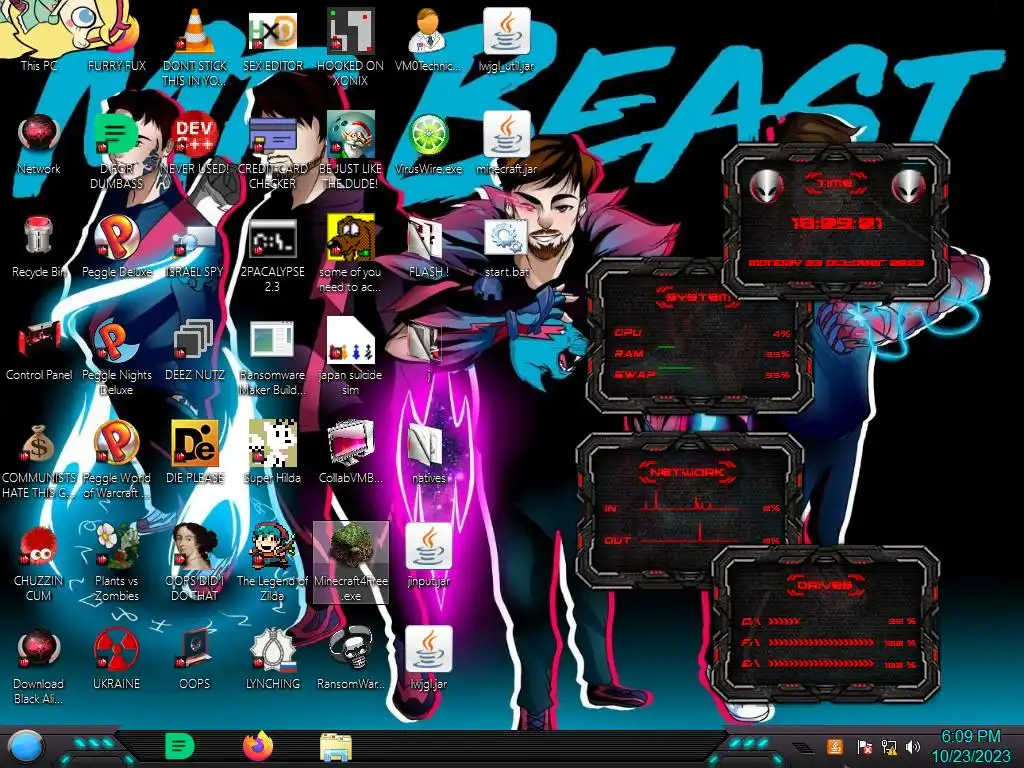Select the natives folder
Image resolution: width=1024 pixels, height=768 pixels.
[x=428, y=453]
